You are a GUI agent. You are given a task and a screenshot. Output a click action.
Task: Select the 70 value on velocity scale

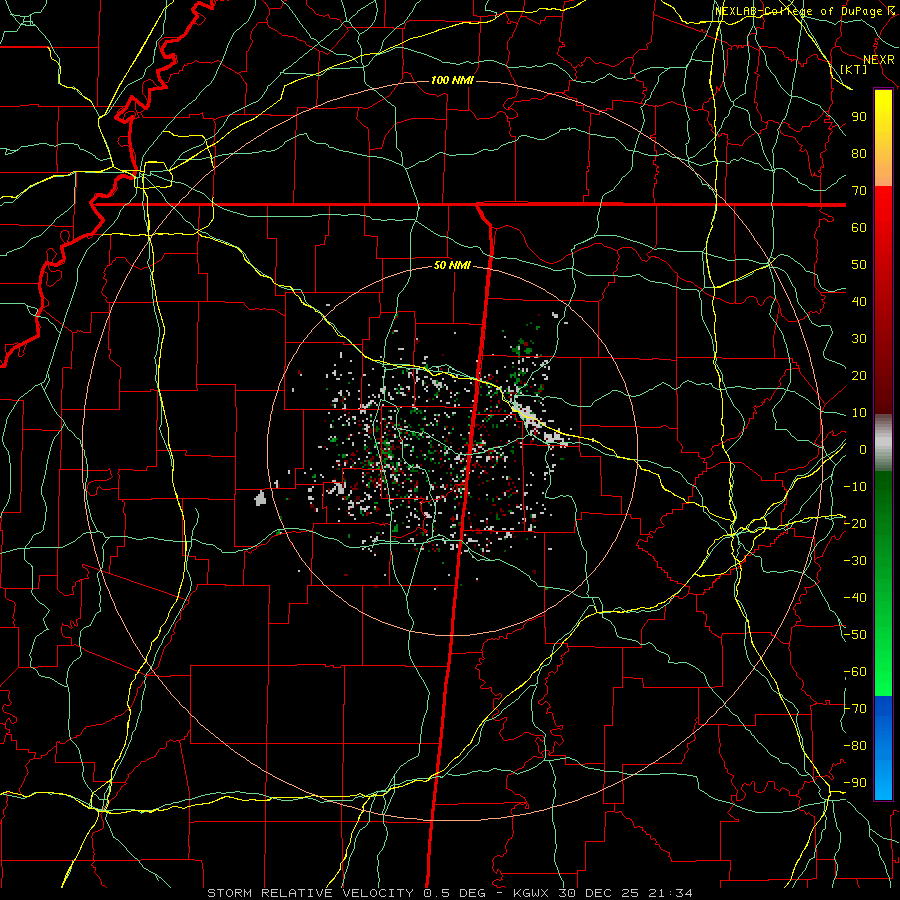(x=859, y=191)
